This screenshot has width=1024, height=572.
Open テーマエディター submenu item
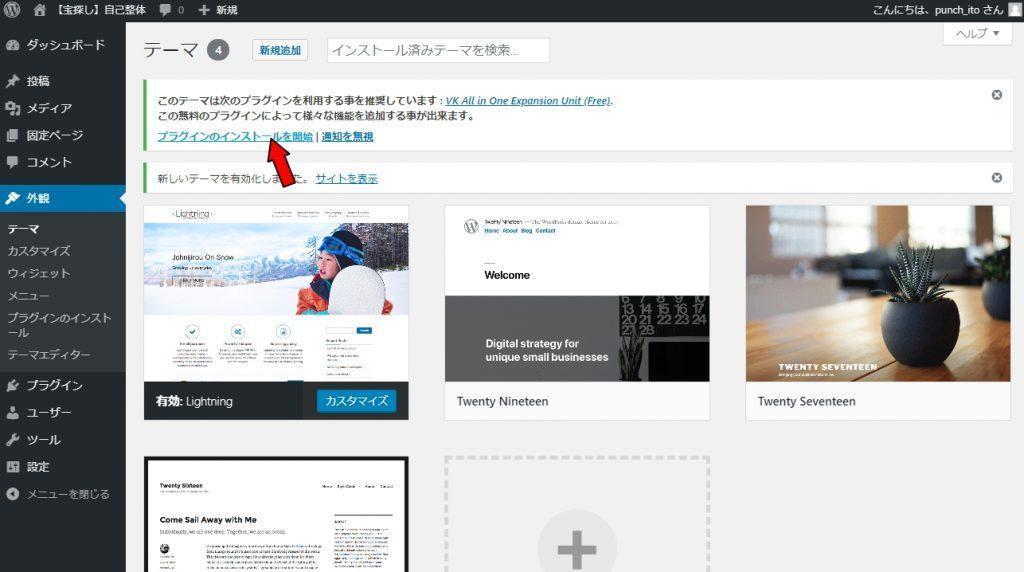[49, 355]
